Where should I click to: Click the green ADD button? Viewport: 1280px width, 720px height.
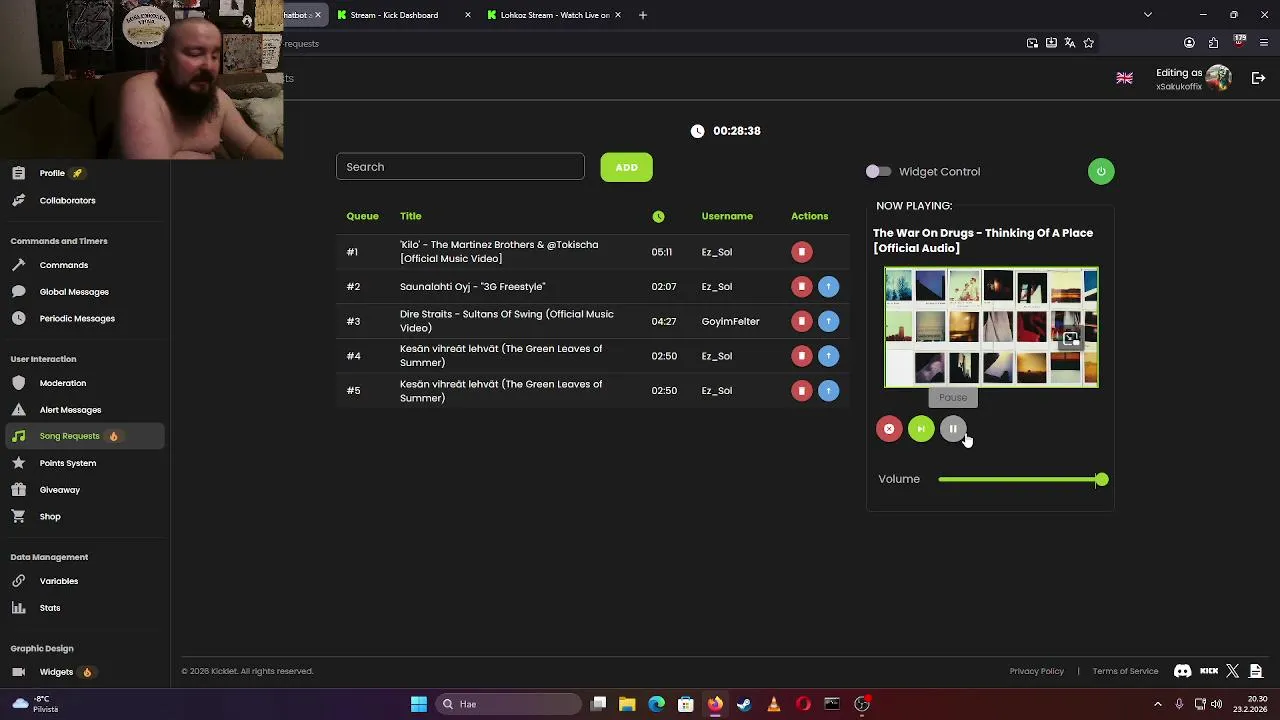[x=626, y=167]
